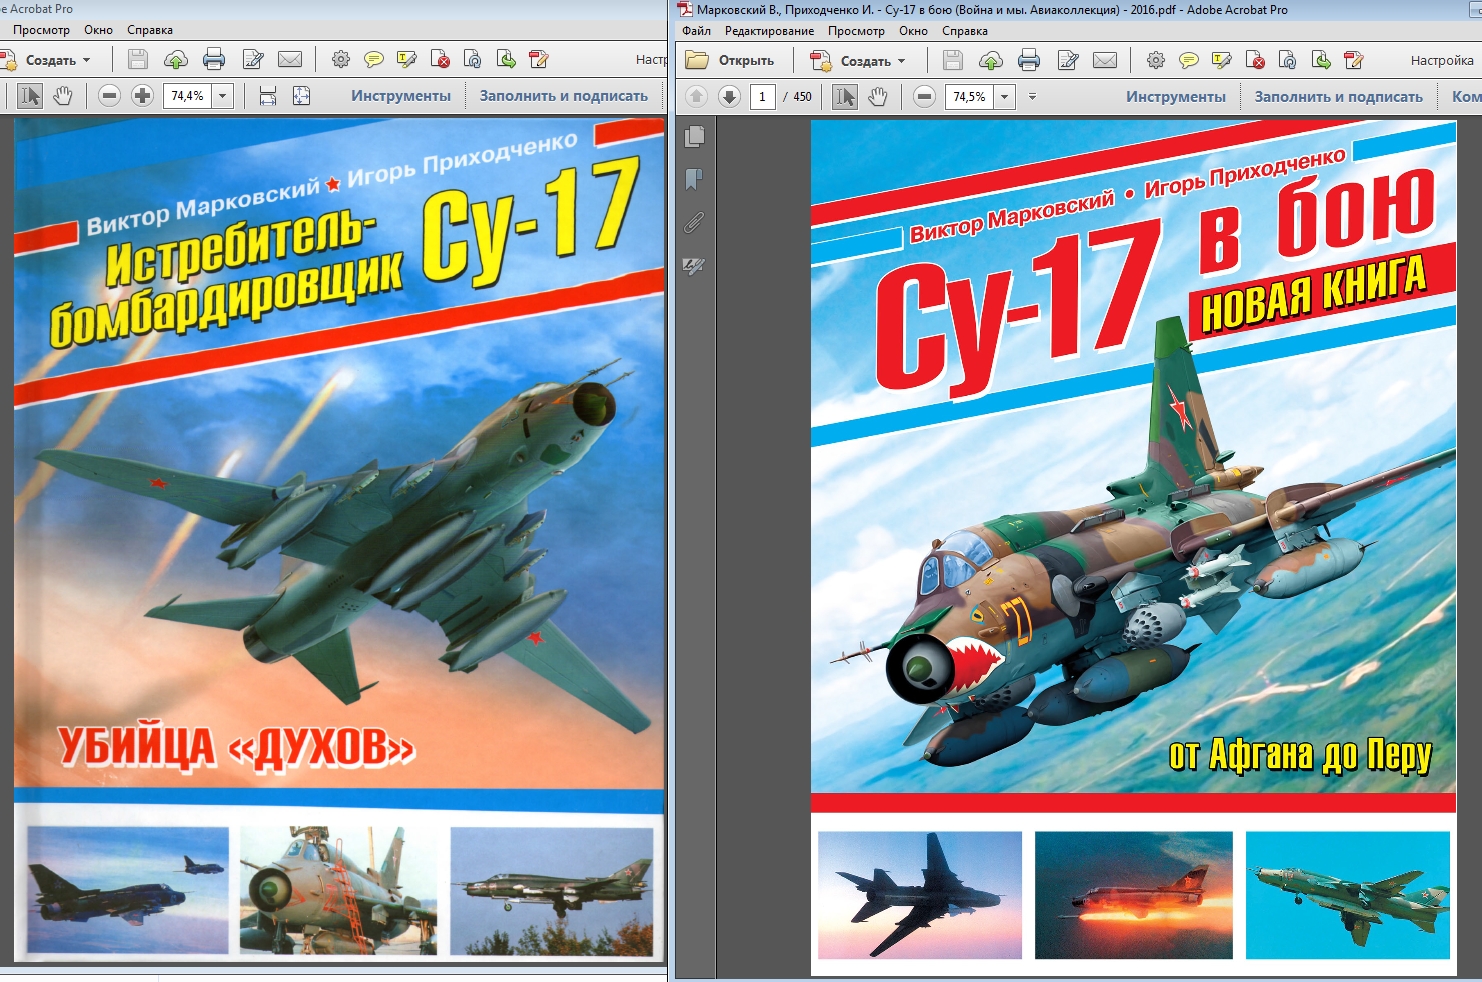Zoom in with plus button in left window
This screenshot has height=982, width=1482.
(x=143, y=96)
